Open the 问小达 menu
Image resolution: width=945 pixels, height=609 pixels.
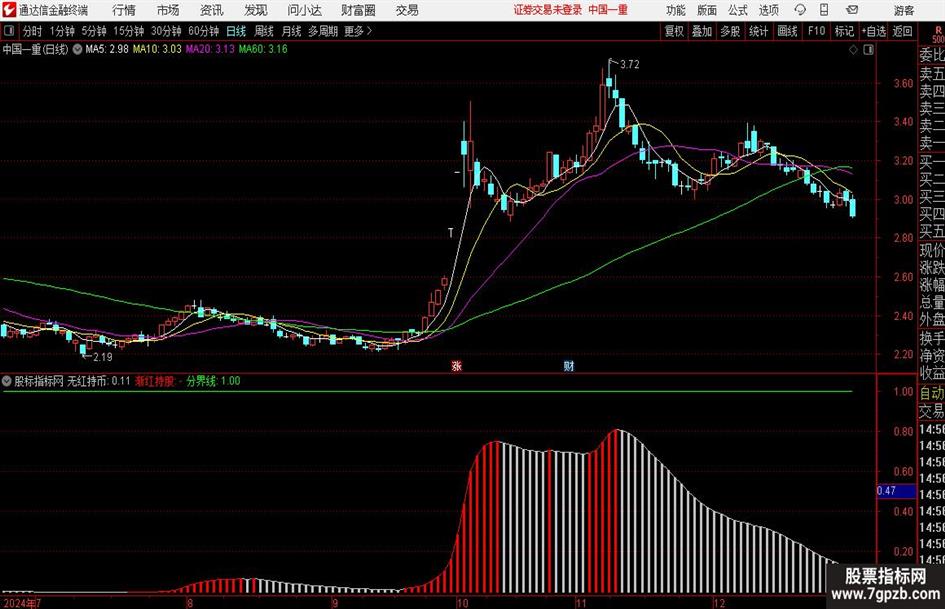(304, 10)
